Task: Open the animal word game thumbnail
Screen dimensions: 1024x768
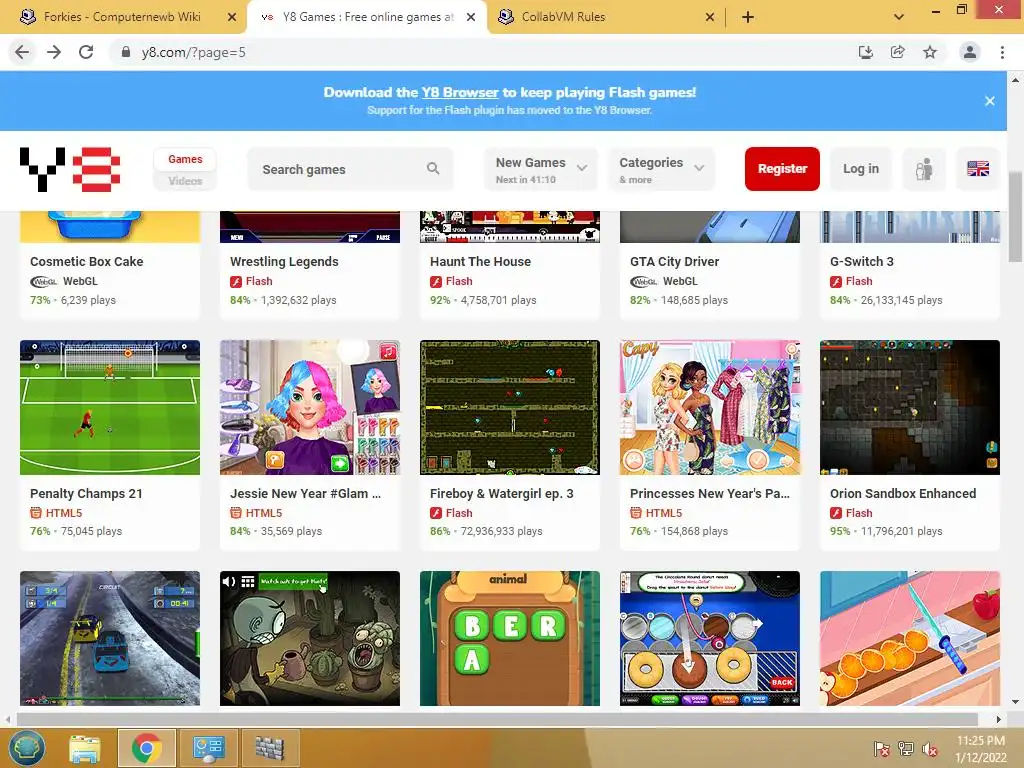Action: [x=509, y=638]
